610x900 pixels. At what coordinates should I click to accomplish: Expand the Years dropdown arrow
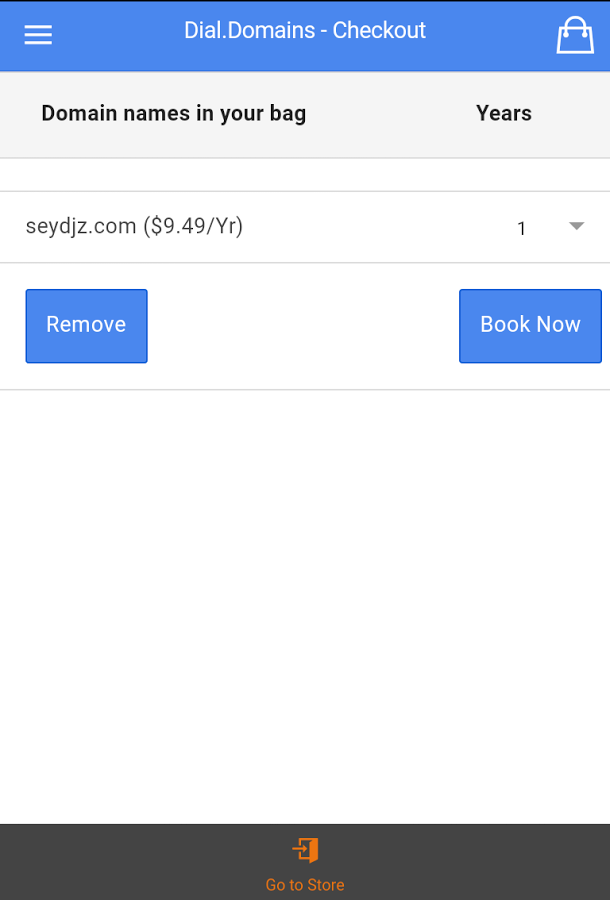[576, 226]
